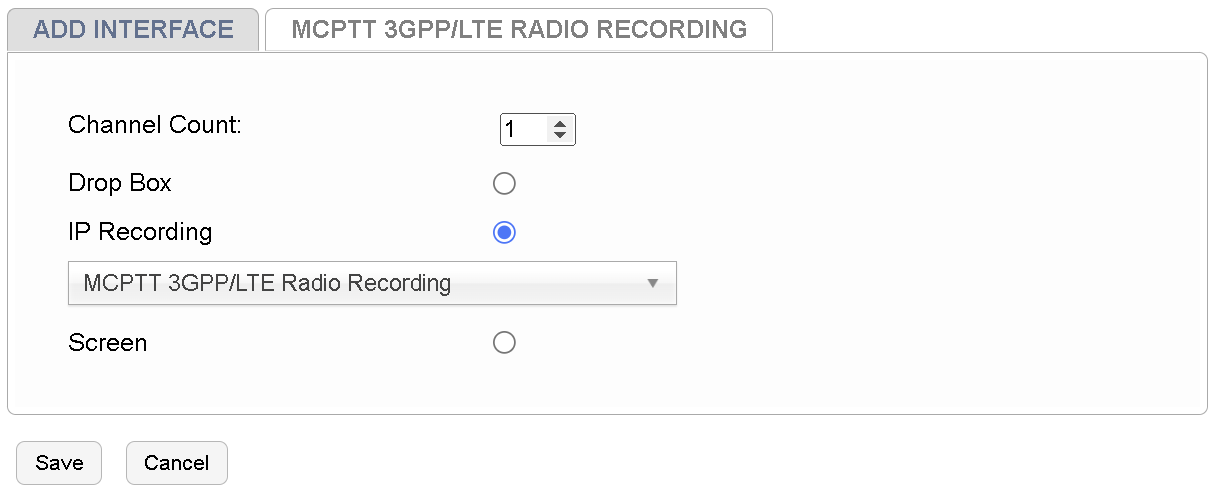
Task: Click the digit 1 in Channel Count
Action: [510, 130]
